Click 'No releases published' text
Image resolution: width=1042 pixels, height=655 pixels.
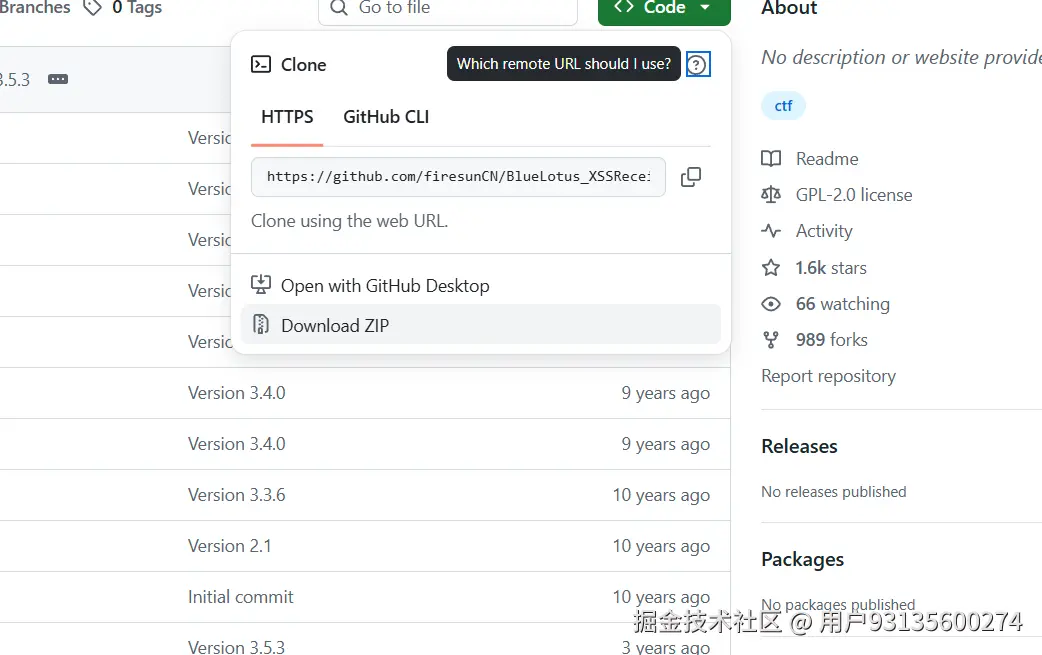(x=834, y=492)
